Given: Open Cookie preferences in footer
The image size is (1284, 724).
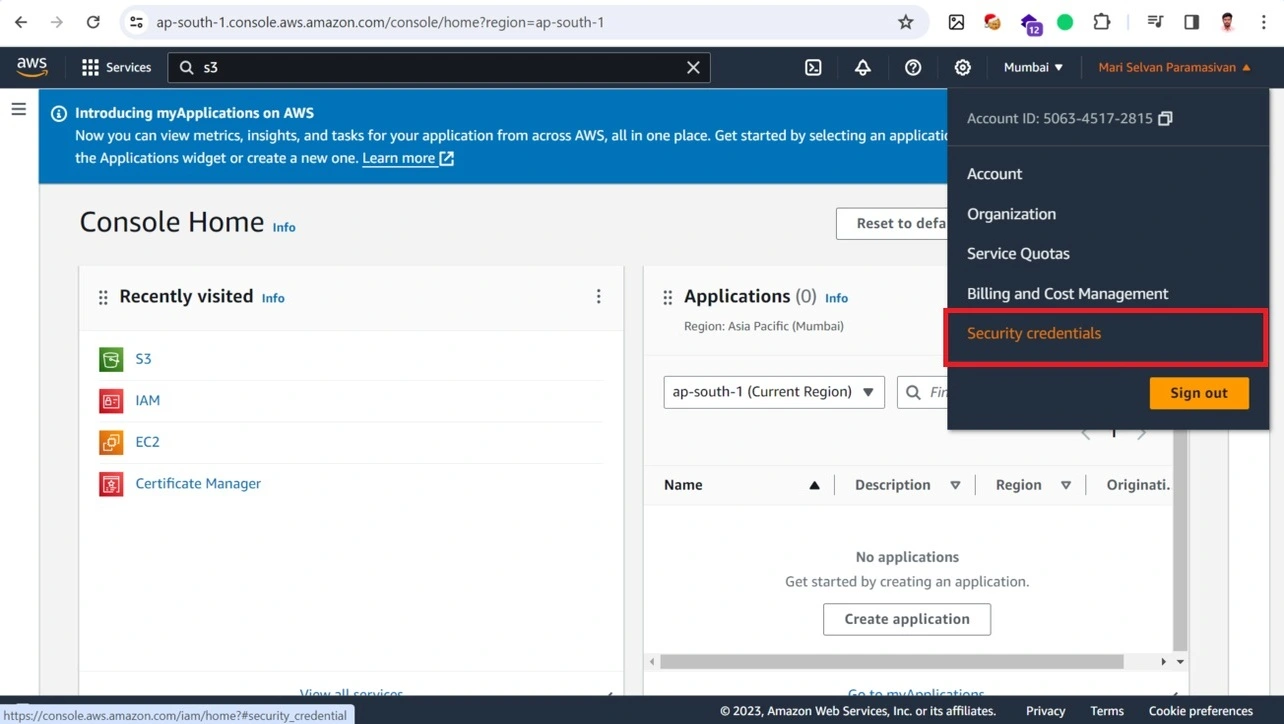Looking at the screenshot, I should [1200, 711].
